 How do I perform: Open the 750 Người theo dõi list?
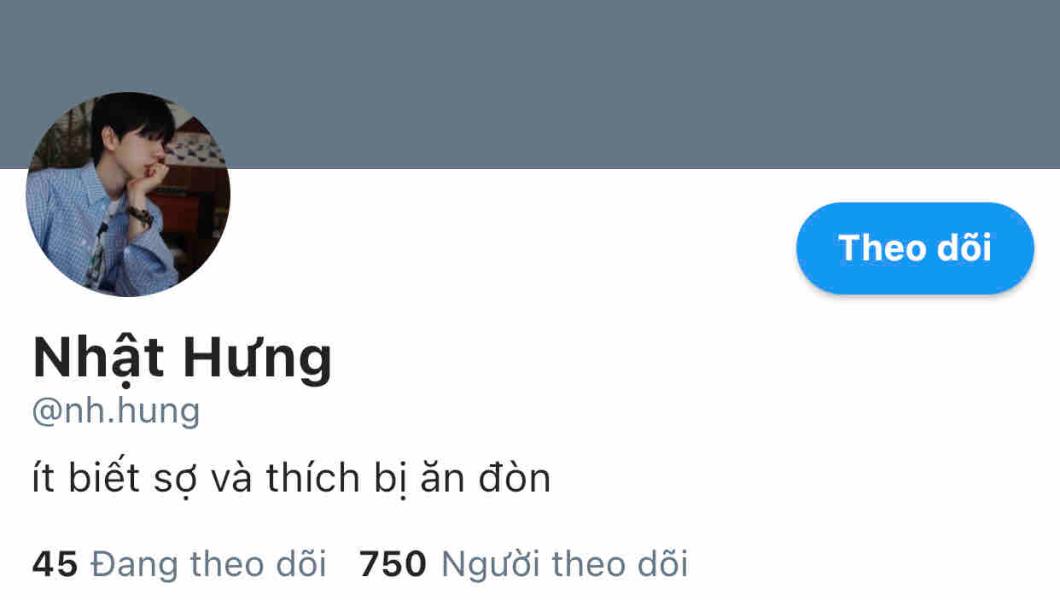(x=524, y=564)
